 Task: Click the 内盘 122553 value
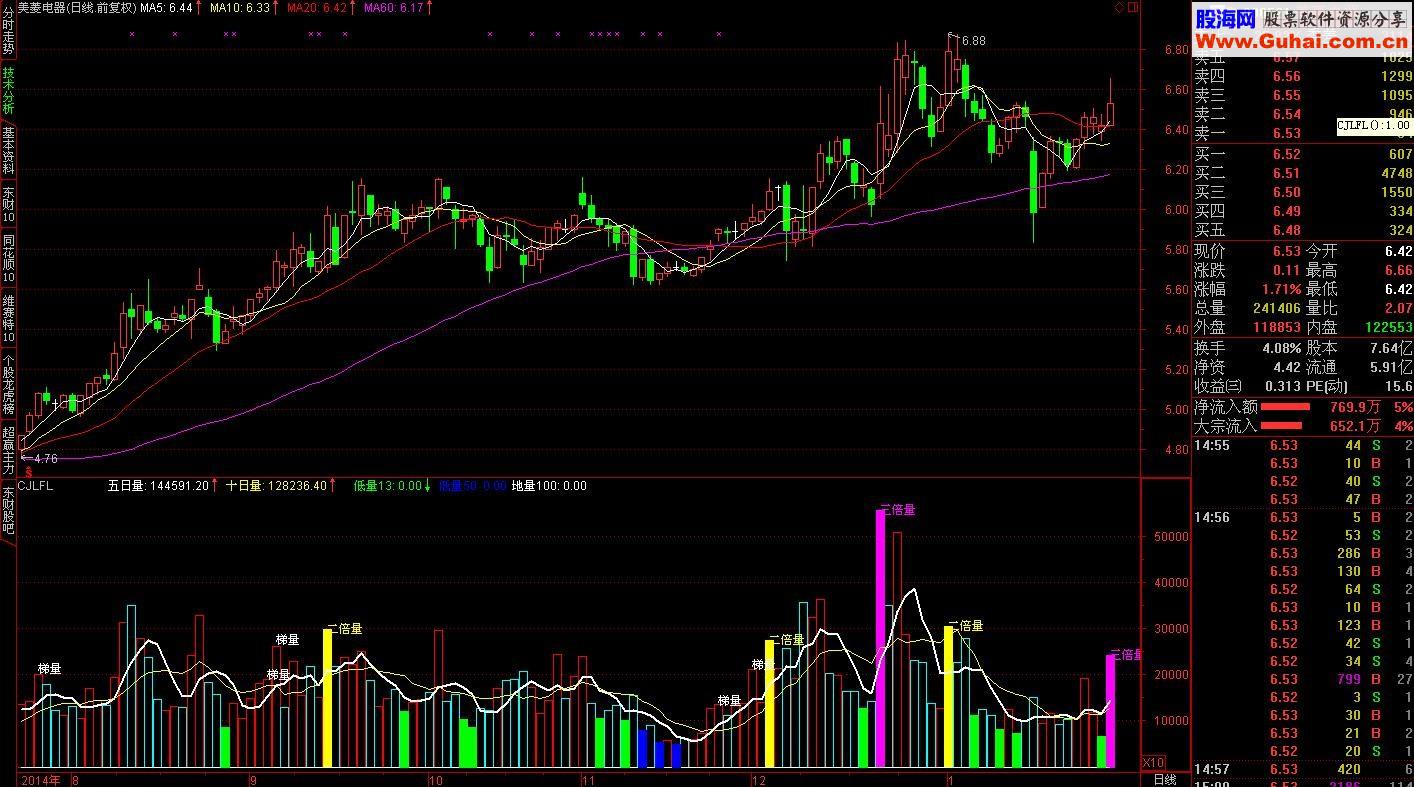pos(1389,327)
